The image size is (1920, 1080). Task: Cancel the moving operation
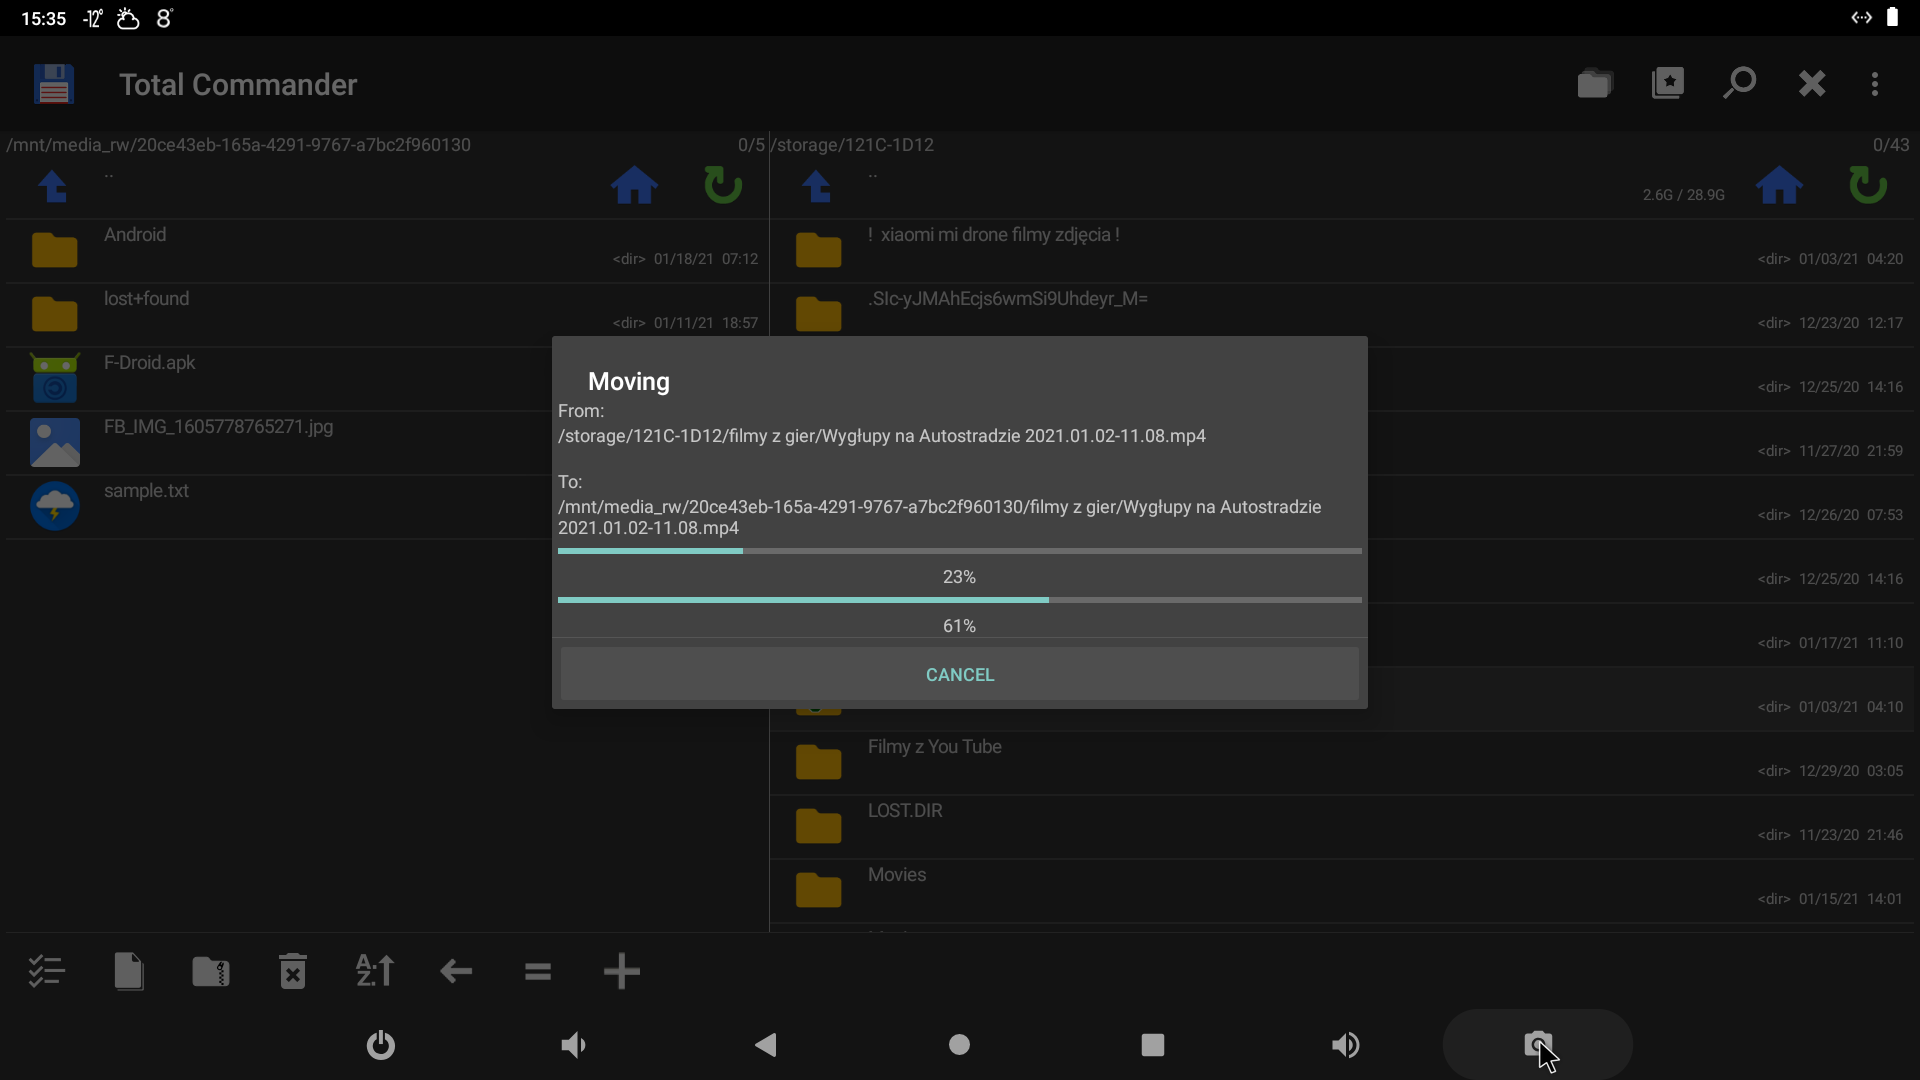pyautogui.click(x=960, y=674)
